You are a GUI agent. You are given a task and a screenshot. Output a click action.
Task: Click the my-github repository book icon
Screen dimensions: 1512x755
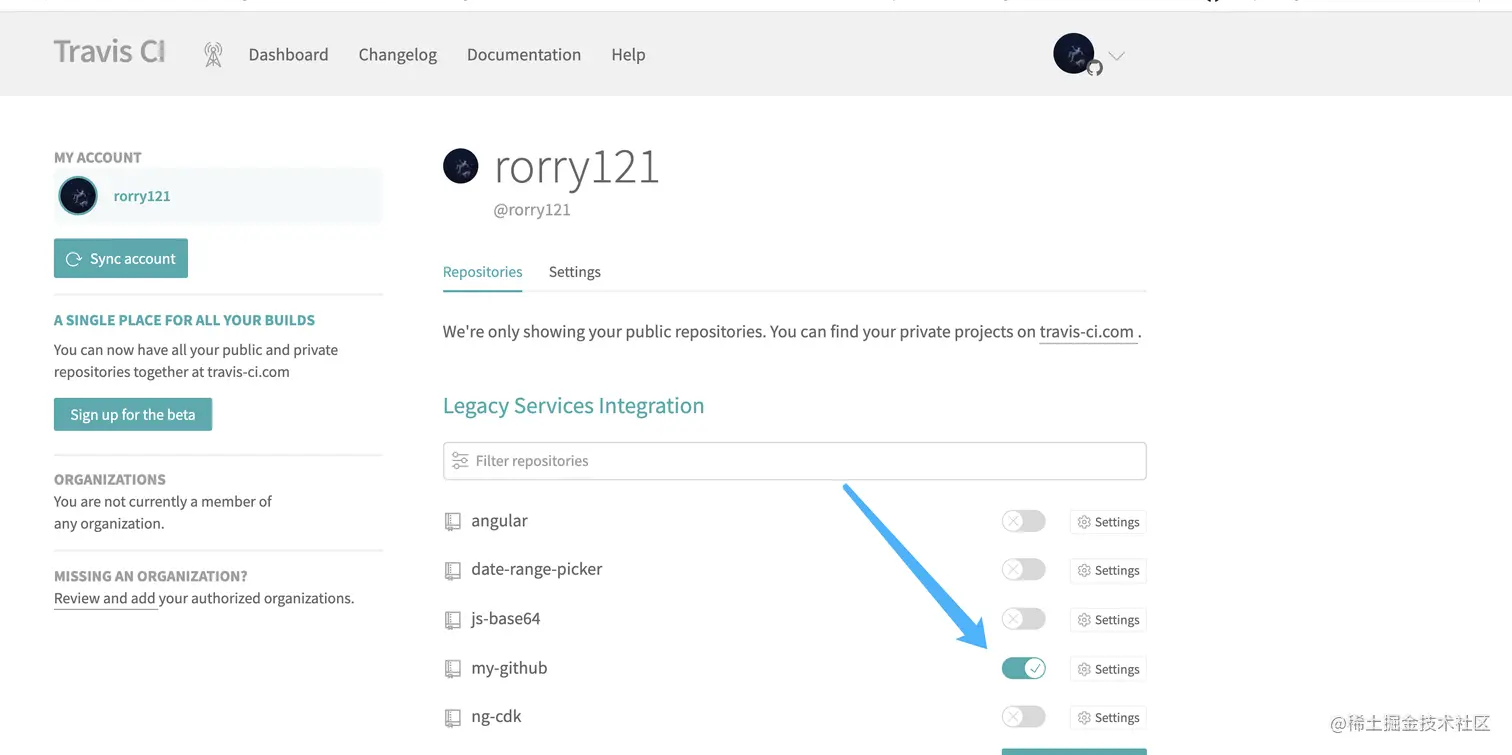(453, 668)
